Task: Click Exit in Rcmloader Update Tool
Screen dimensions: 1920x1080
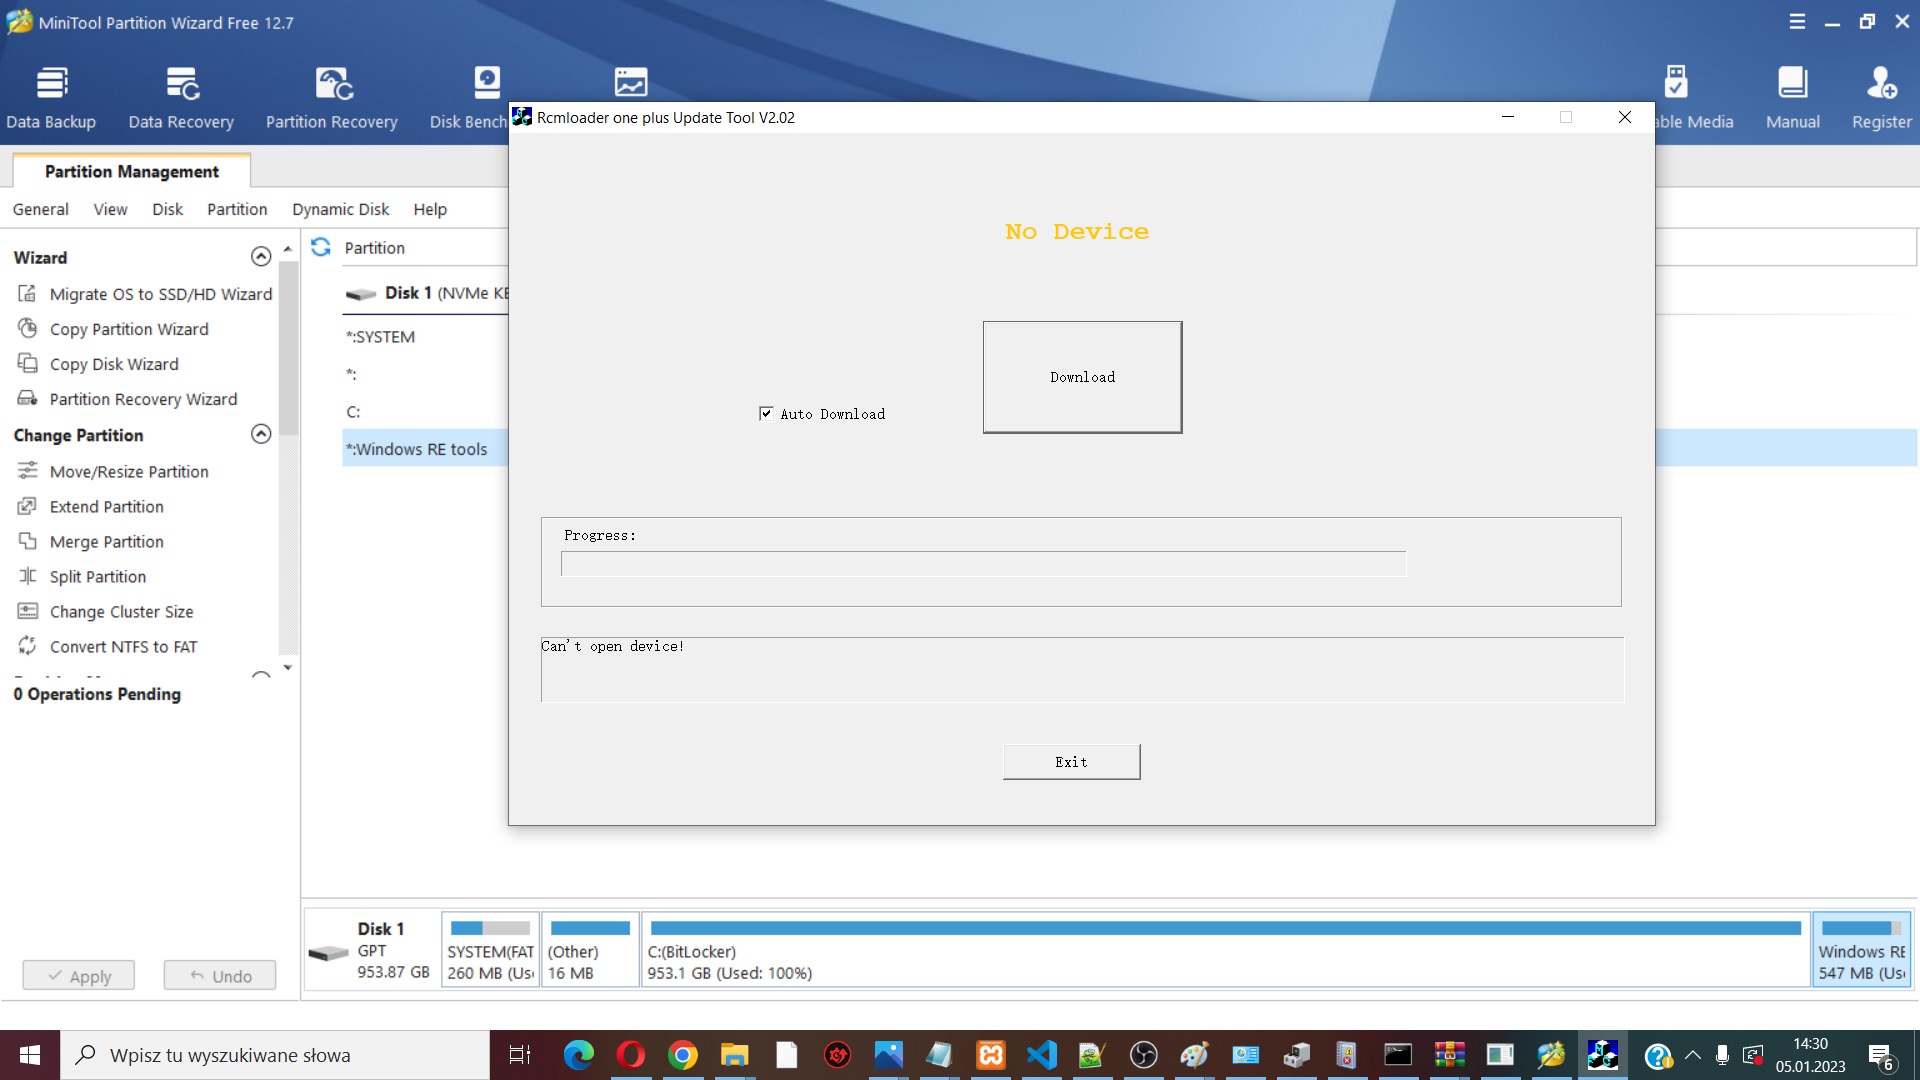Action: tap(1071, 762)
